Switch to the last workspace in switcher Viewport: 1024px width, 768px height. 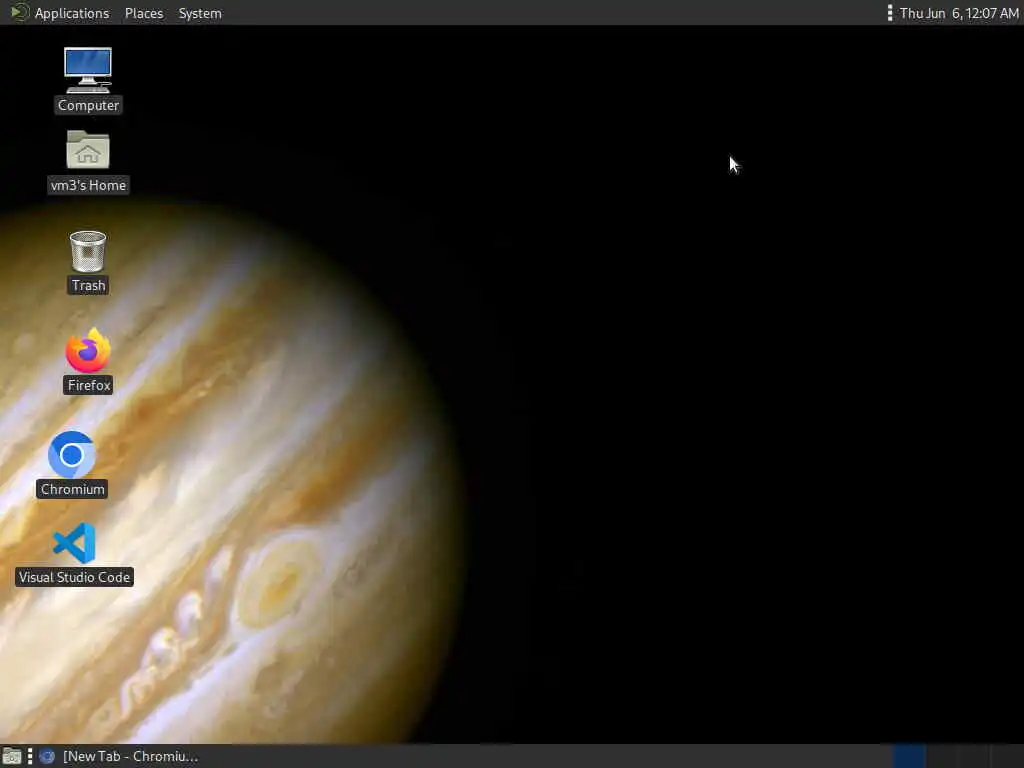tap(1006, 756)
